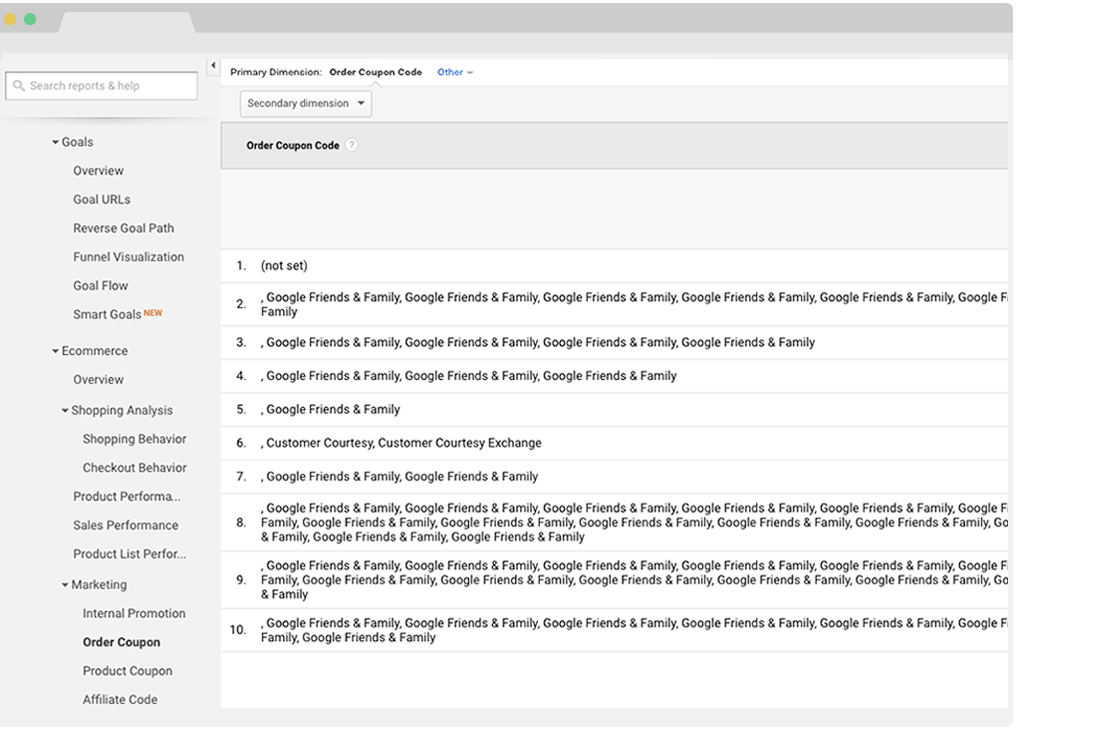
Task: Collapse the Shopping Analysis group
Action: (65, 411)
